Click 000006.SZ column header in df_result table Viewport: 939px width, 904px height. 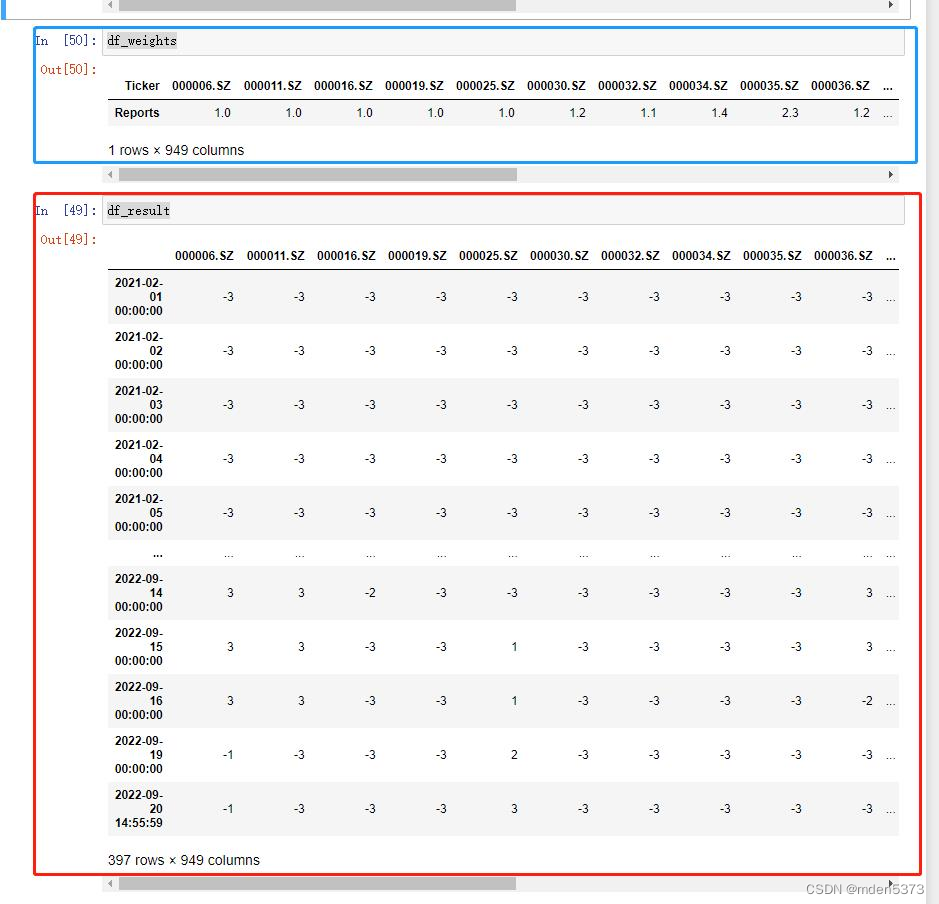click(x=204, y=256)
